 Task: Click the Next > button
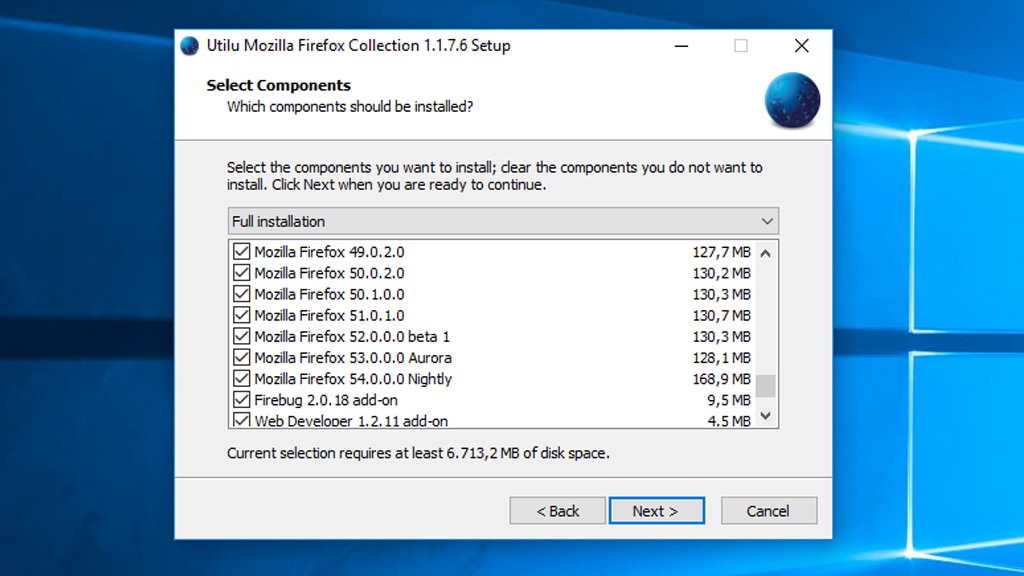click(656, 511)
